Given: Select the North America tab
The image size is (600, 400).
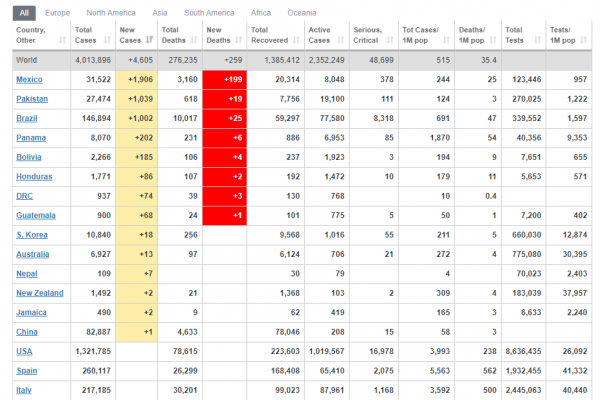Looking at the screenshot, I should (x=111, y=13).
